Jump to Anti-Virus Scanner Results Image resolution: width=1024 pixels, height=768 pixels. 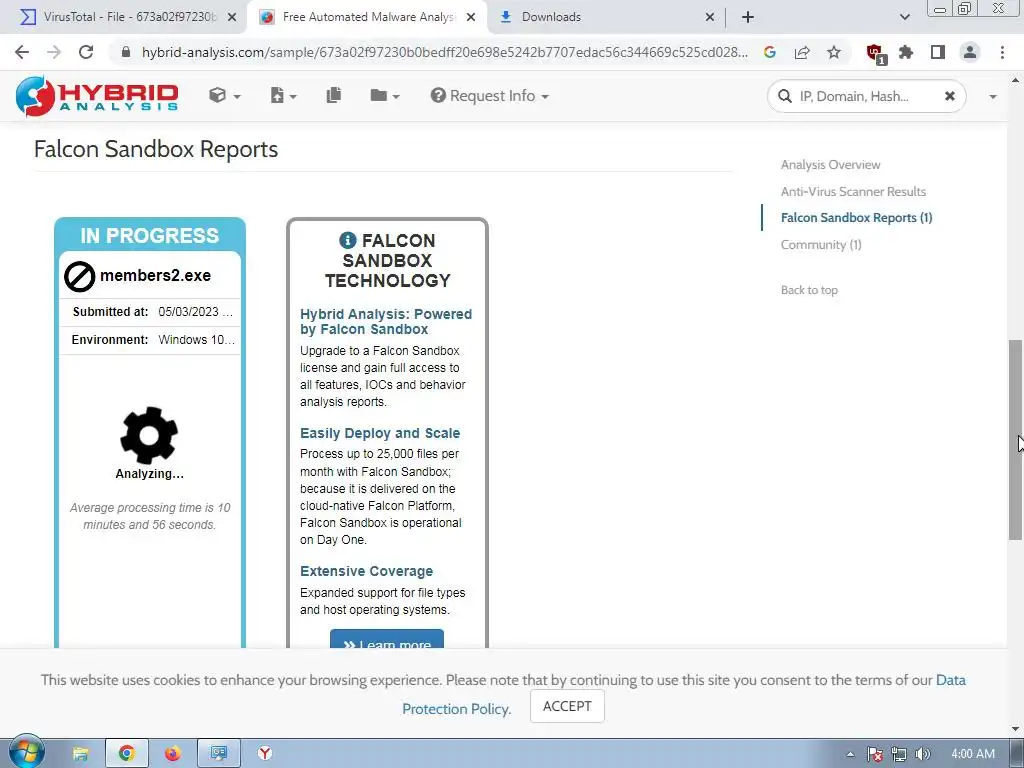pyautogui.click(x=853, y=191)
